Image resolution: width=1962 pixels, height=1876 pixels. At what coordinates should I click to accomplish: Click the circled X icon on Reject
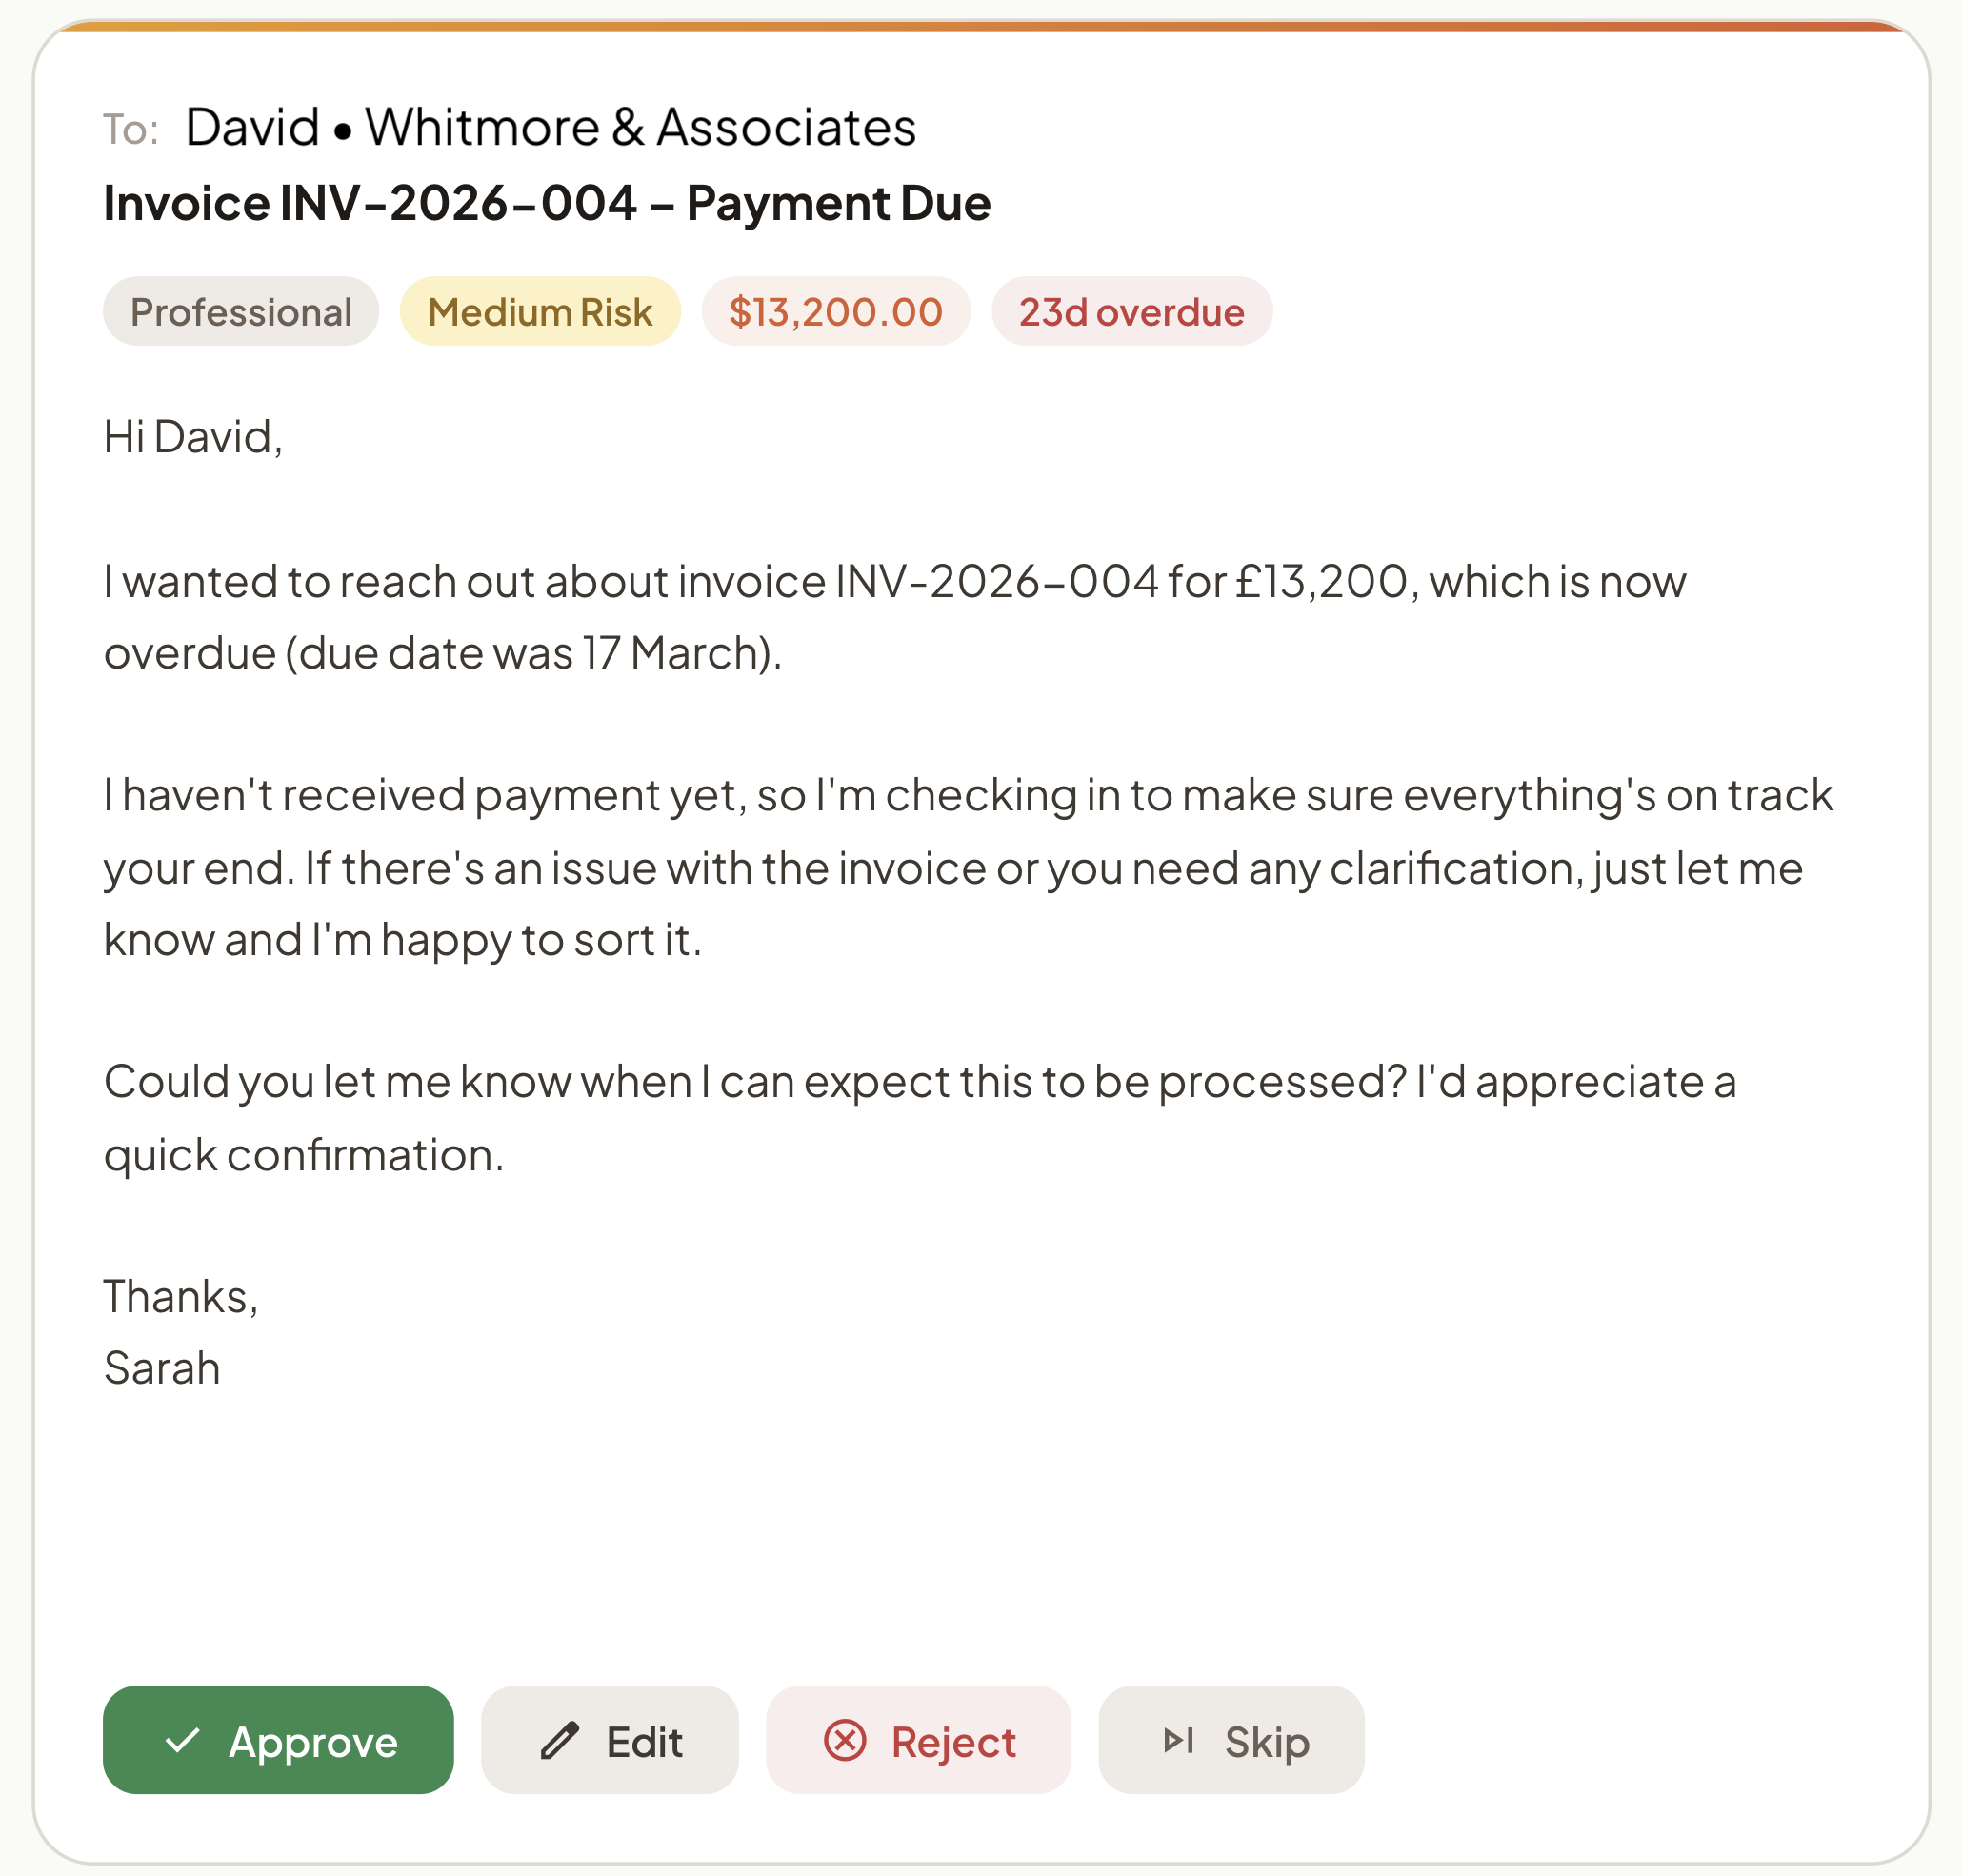845,1741
